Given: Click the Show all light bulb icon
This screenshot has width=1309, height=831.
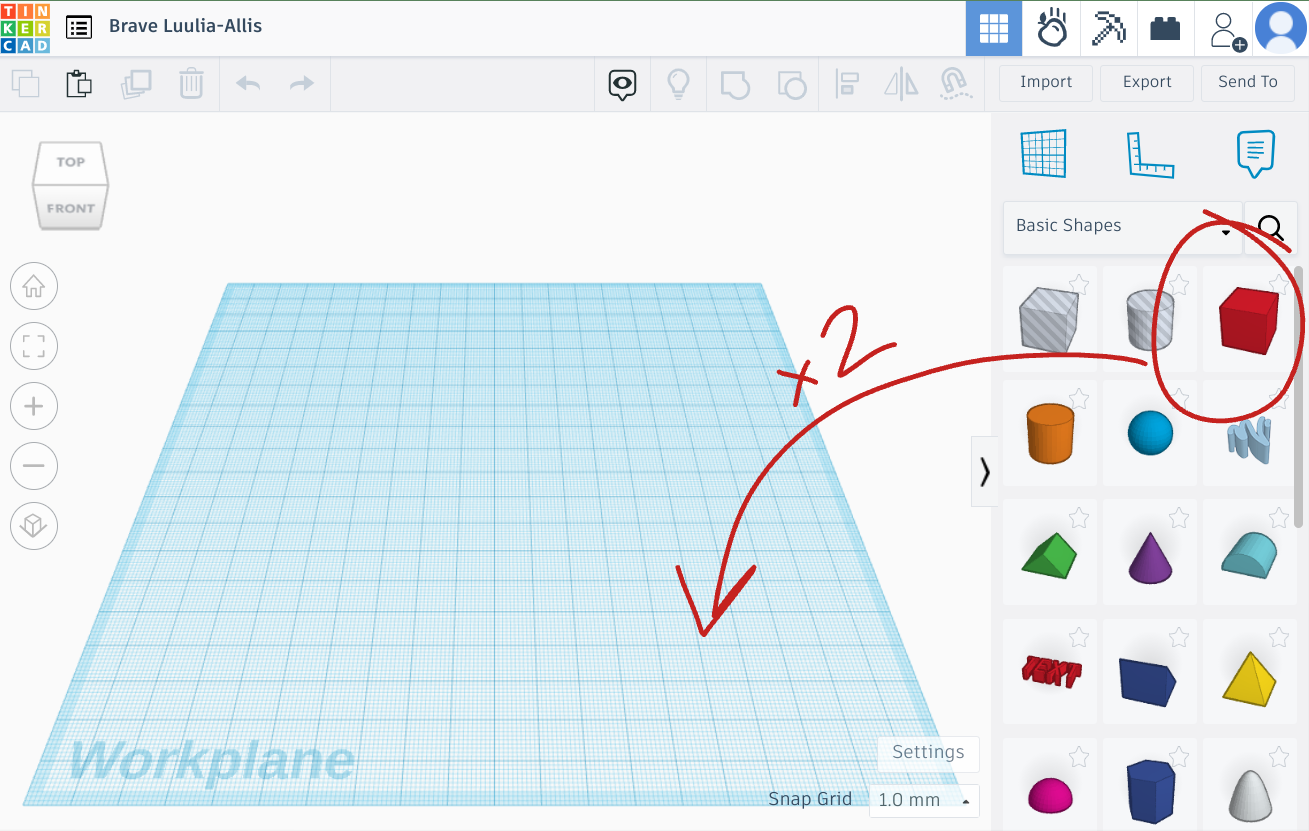Looking at the screenshot, I should pyautogui.click(x=679, y=84).
